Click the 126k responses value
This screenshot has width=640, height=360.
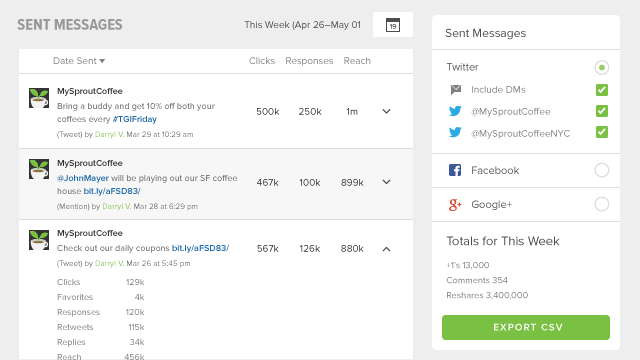click(310, 249)
